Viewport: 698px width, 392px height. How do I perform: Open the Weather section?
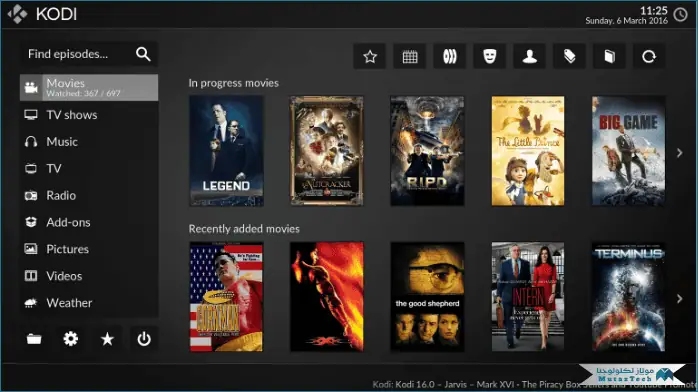tap(89, 303)
